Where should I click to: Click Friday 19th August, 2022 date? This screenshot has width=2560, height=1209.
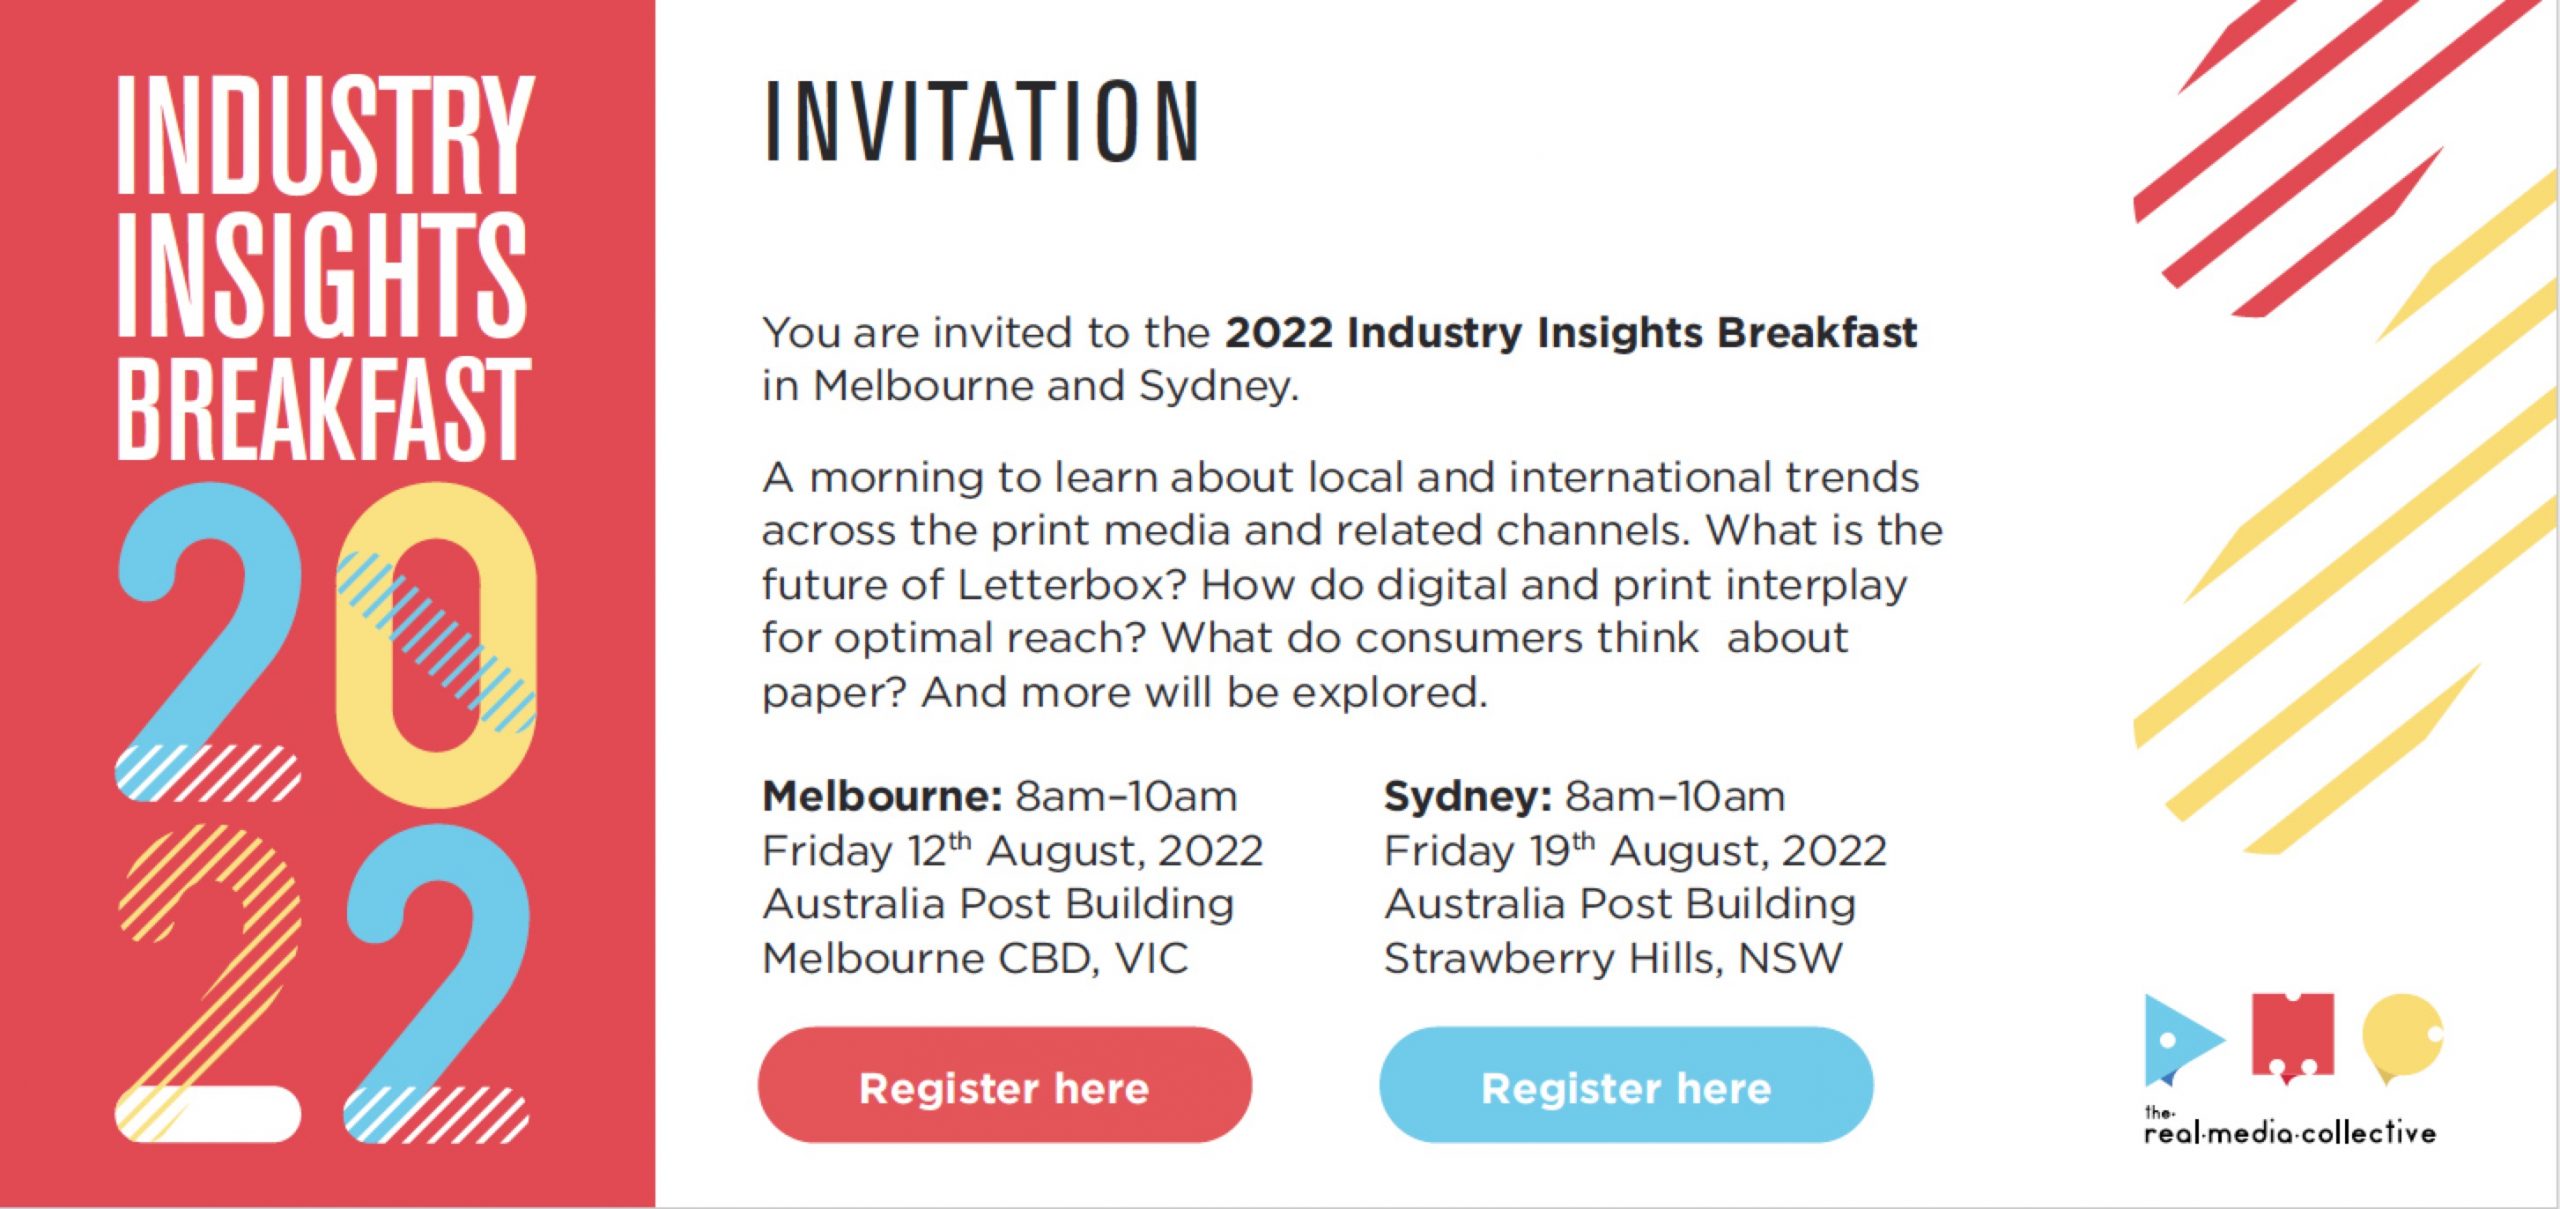click(x=1635, y=850)
